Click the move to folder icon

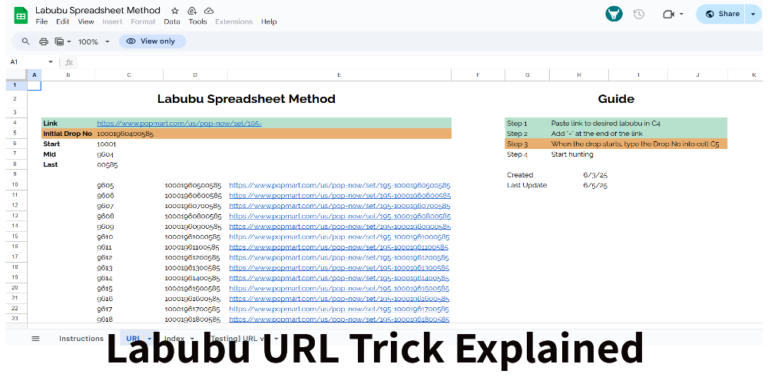192,10
